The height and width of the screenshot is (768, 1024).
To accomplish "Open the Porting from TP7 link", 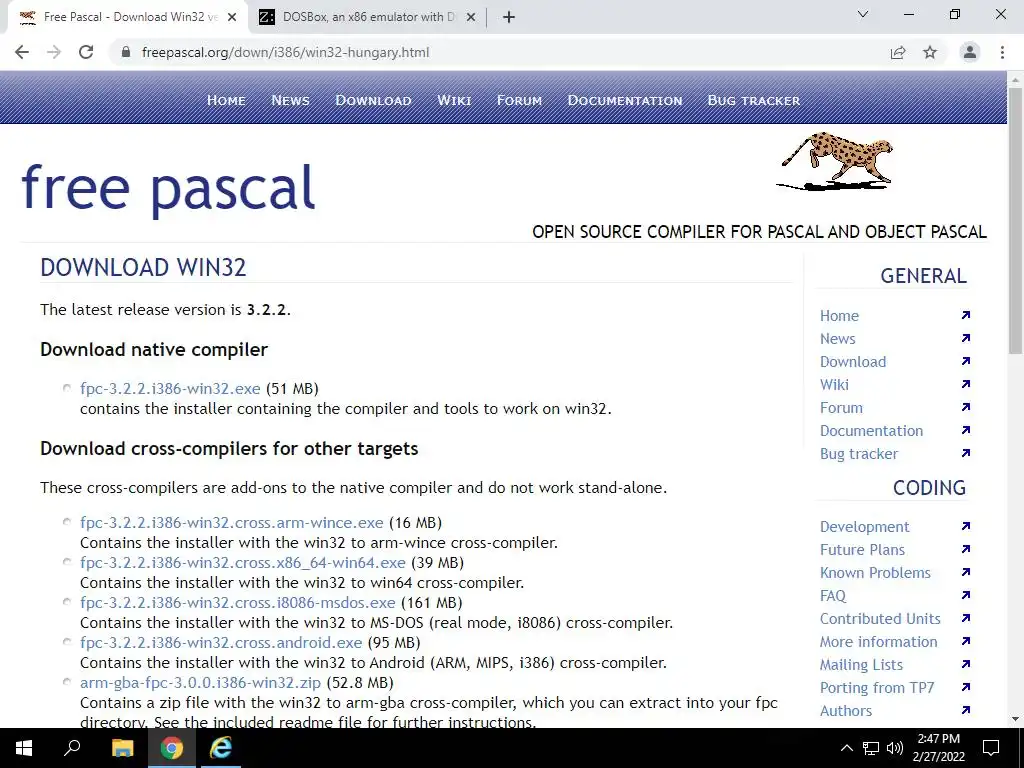I will click(x=876, y=688).
